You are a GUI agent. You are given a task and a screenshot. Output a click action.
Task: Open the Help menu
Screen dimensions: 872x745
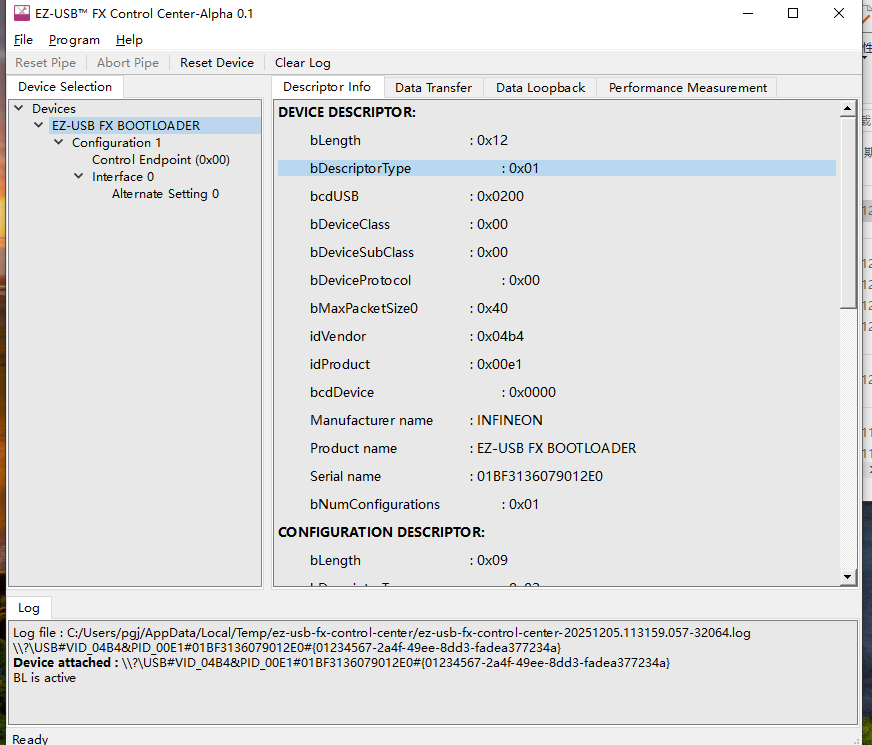pos(129,40)
